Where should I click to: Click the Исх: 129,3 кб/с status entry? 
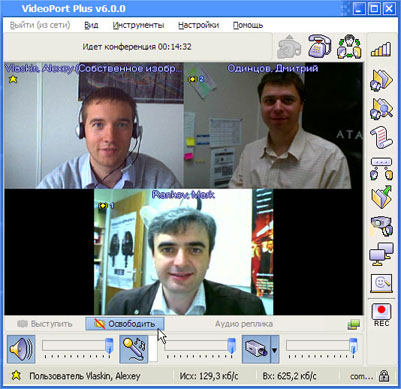coord(209,376)
